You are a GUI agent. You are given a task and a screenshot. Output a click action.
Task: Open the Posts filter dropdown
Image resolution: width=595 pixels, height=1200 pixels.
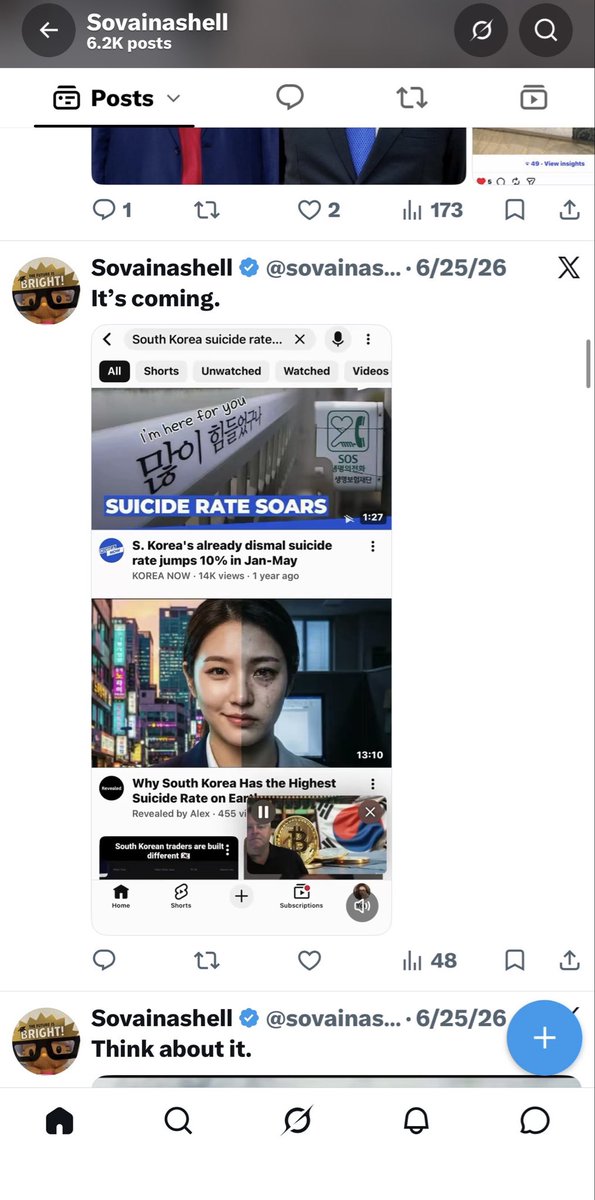click(115, 98)
